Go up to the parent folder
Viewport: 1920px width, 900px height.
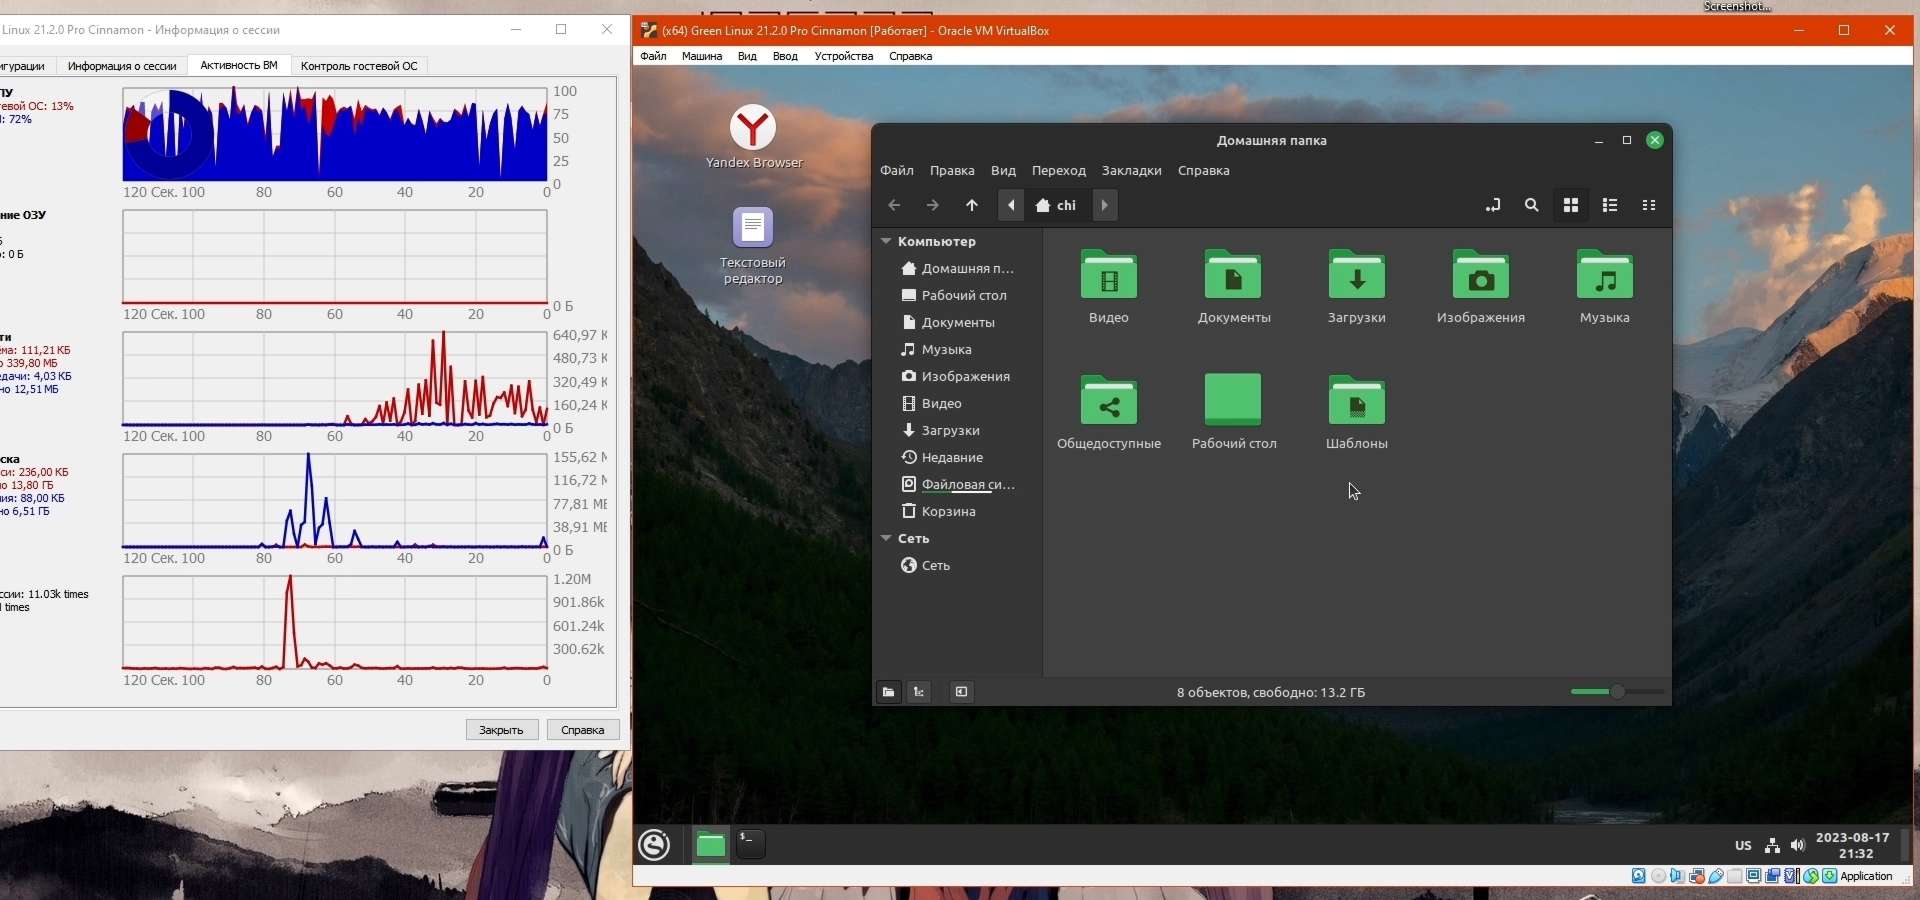point(972,206)
